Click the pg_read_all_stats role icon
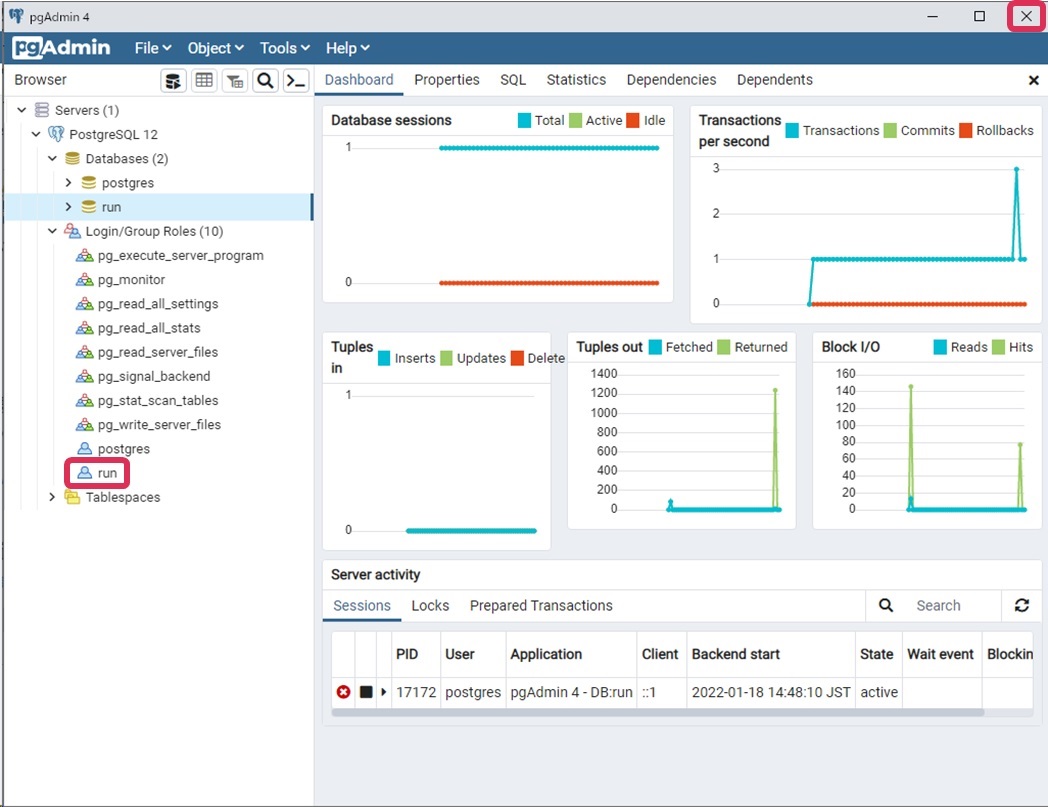1048x807 pixels. (84, 328)
